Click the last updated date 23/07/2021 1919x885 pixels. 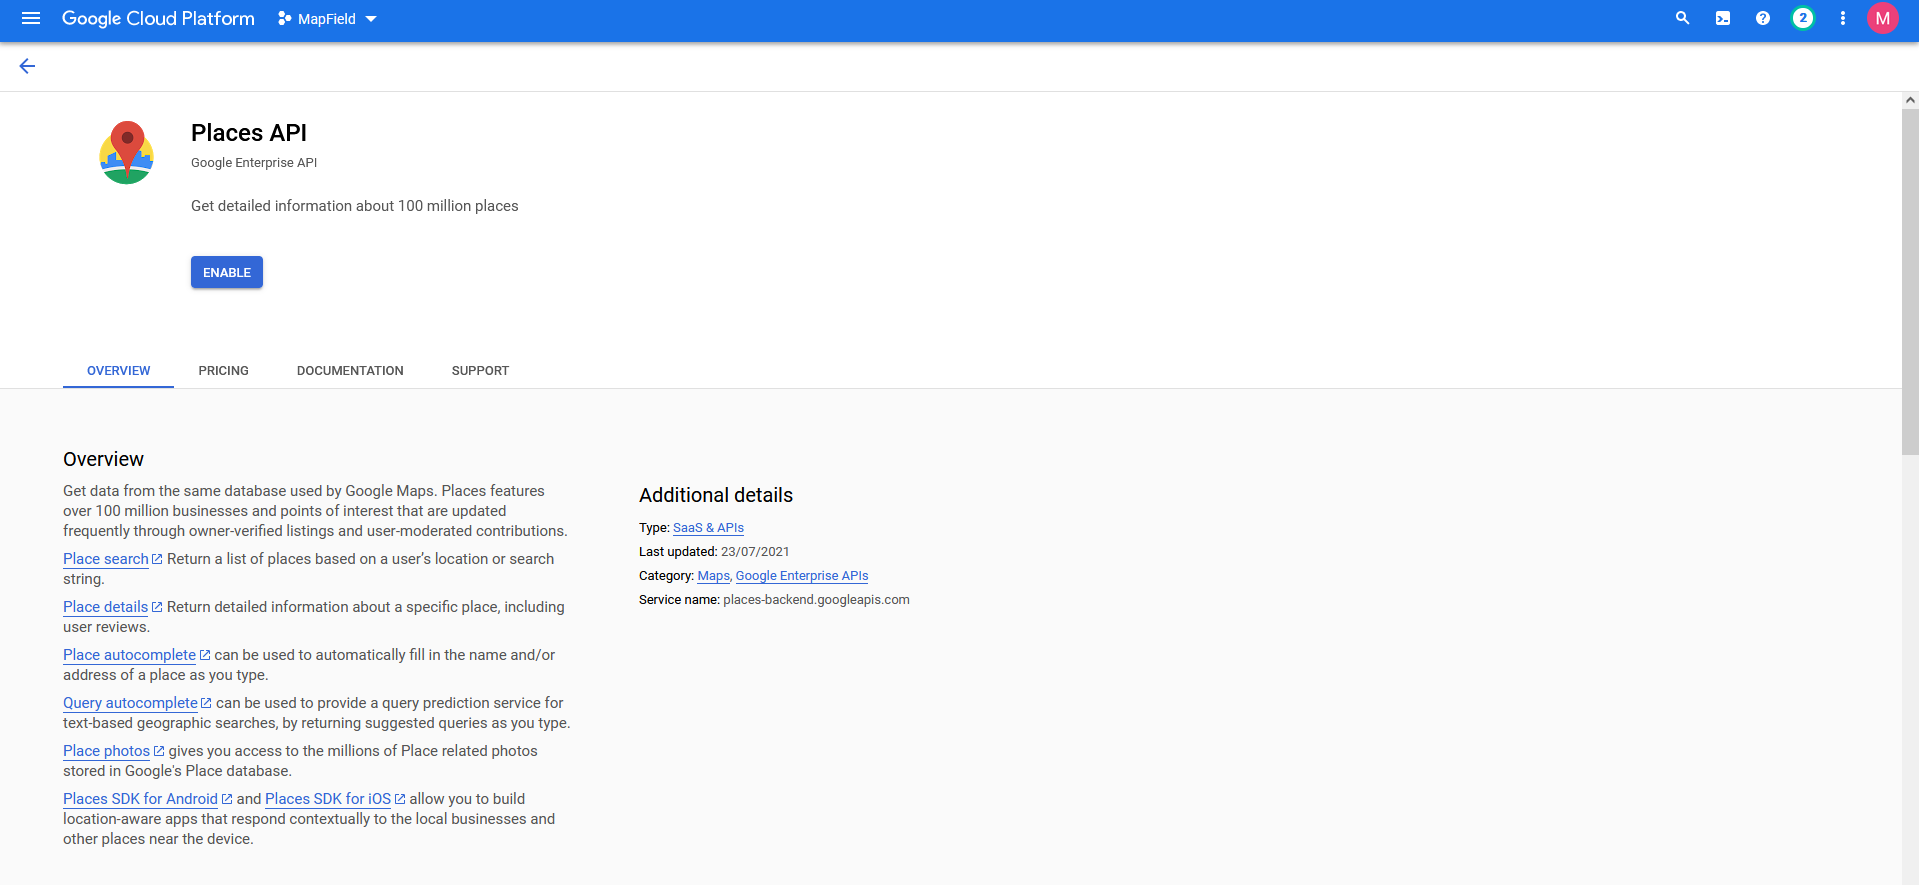pos(755,552)
